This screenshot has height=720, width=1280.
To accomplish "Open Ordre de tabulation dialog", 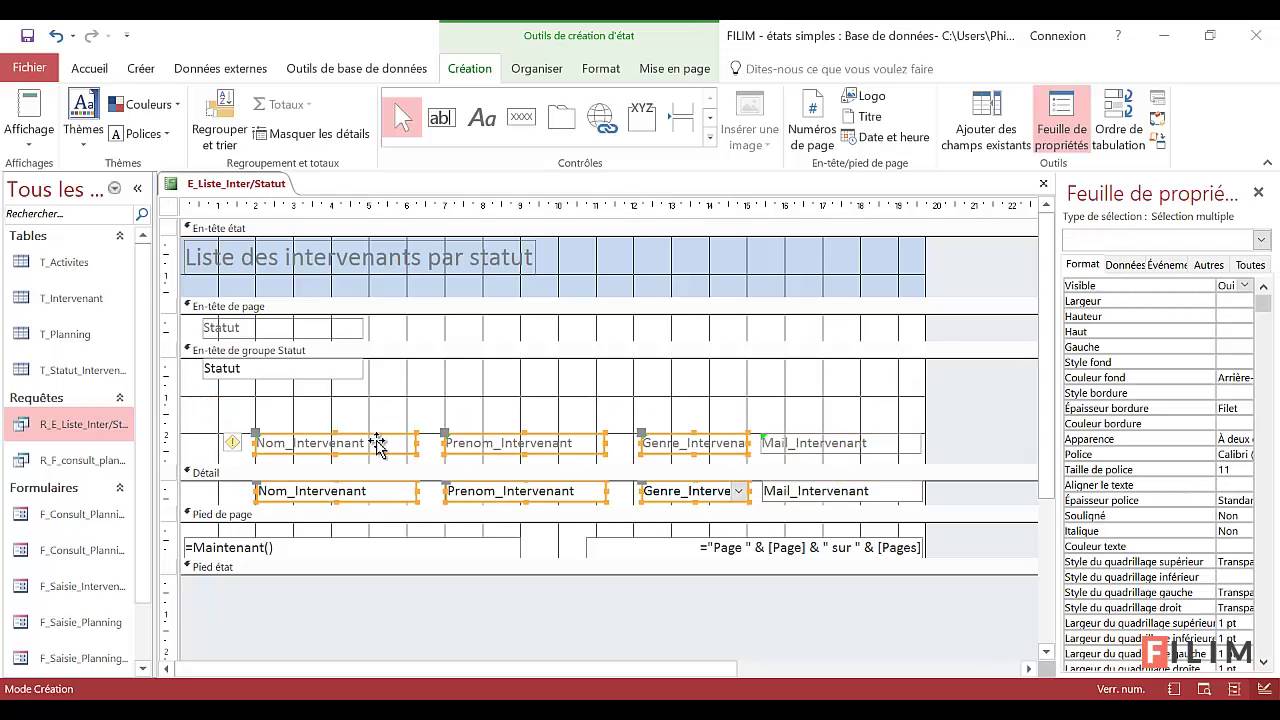I will (x=1119, y=120).
